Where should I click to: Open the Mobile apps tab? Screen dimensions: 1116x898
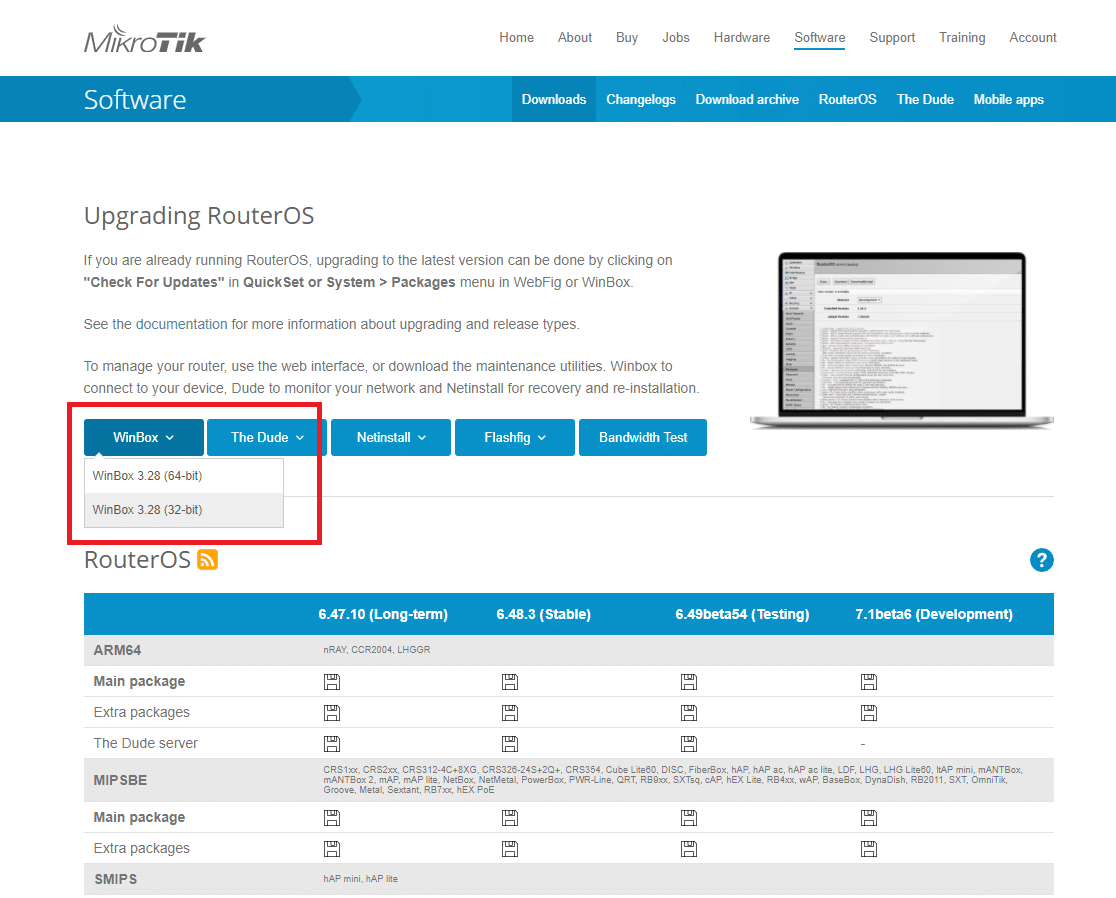tap(1009, 100)
